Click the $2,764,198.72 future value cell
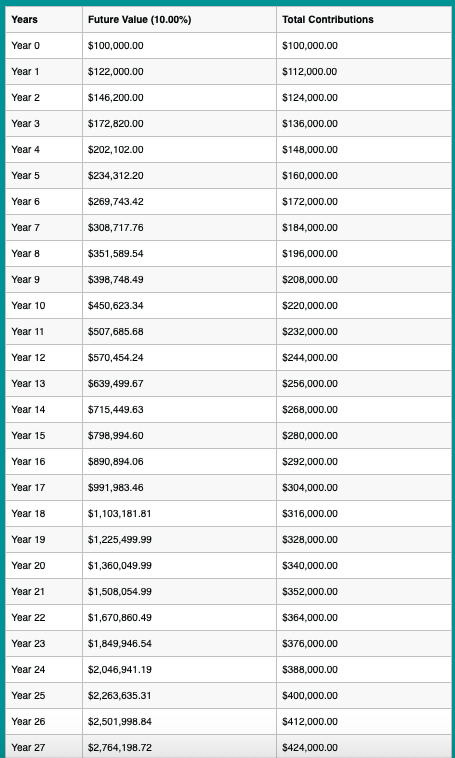This screenshot has width=455, height=758. tap(119, 748)
